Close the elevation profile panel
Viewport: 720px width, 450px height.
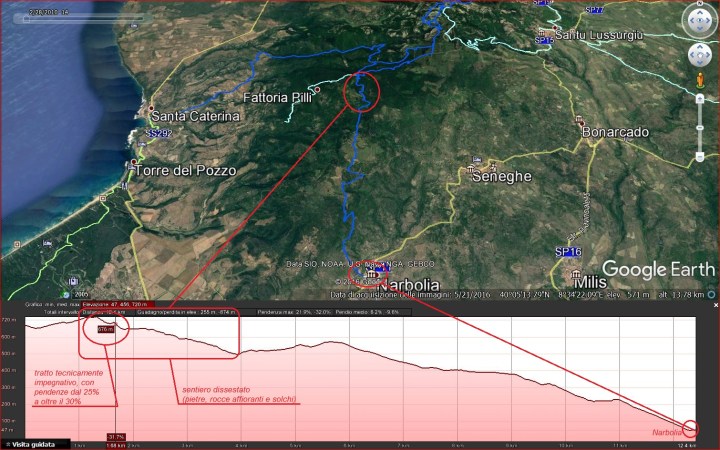coord(712,296)
